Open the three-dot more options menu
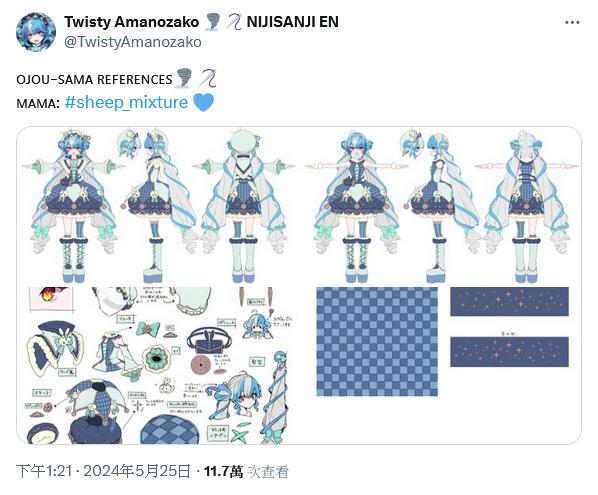Screen dimensions: 598x495 (572, 23)
